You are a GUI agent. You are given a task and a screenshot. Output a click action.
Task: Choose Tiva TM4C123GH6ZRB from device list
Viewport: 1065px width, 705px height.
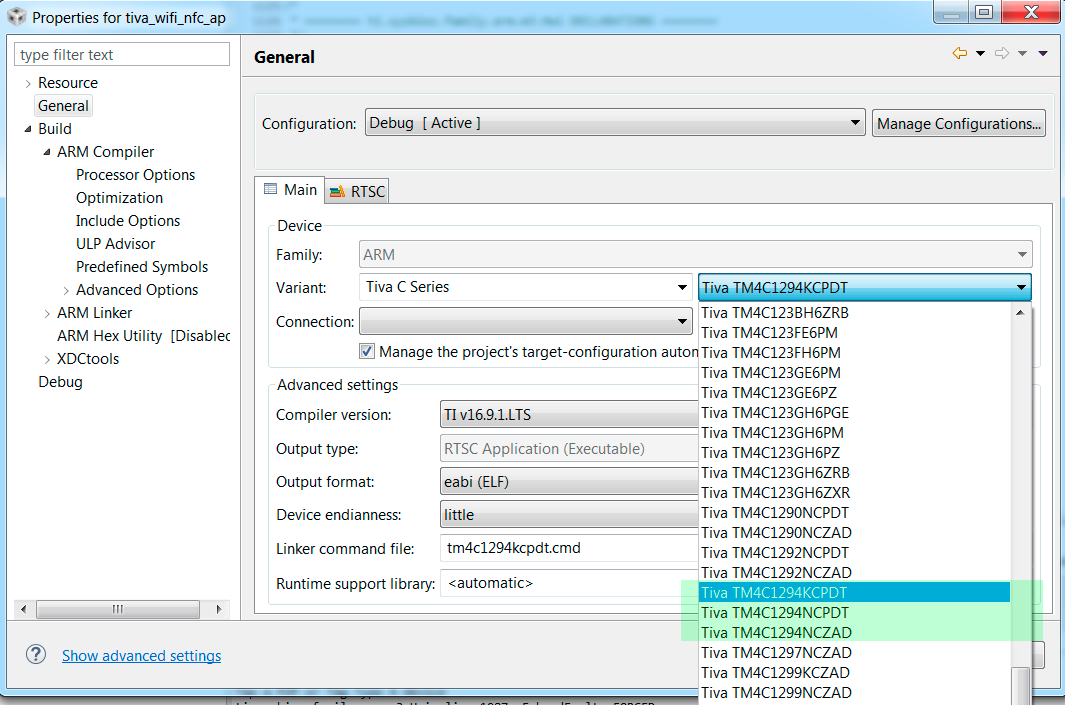(x=854, y=473)
